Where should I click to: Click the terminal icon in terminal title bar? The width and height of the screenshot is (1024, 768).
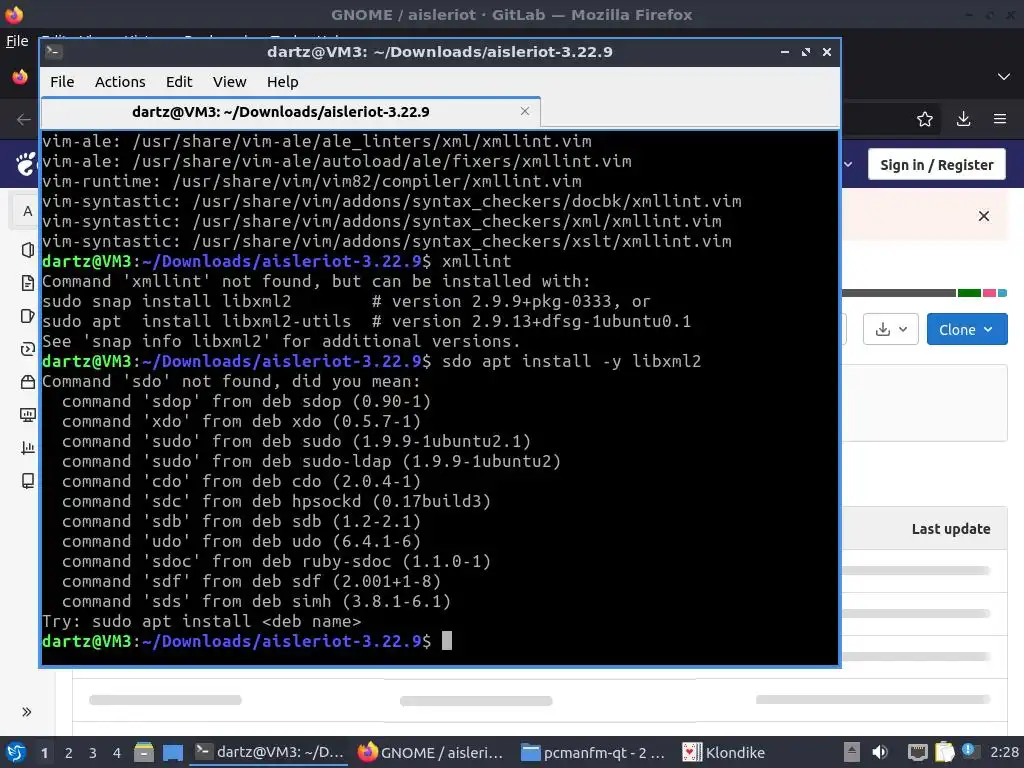click(x=54, y=52)
